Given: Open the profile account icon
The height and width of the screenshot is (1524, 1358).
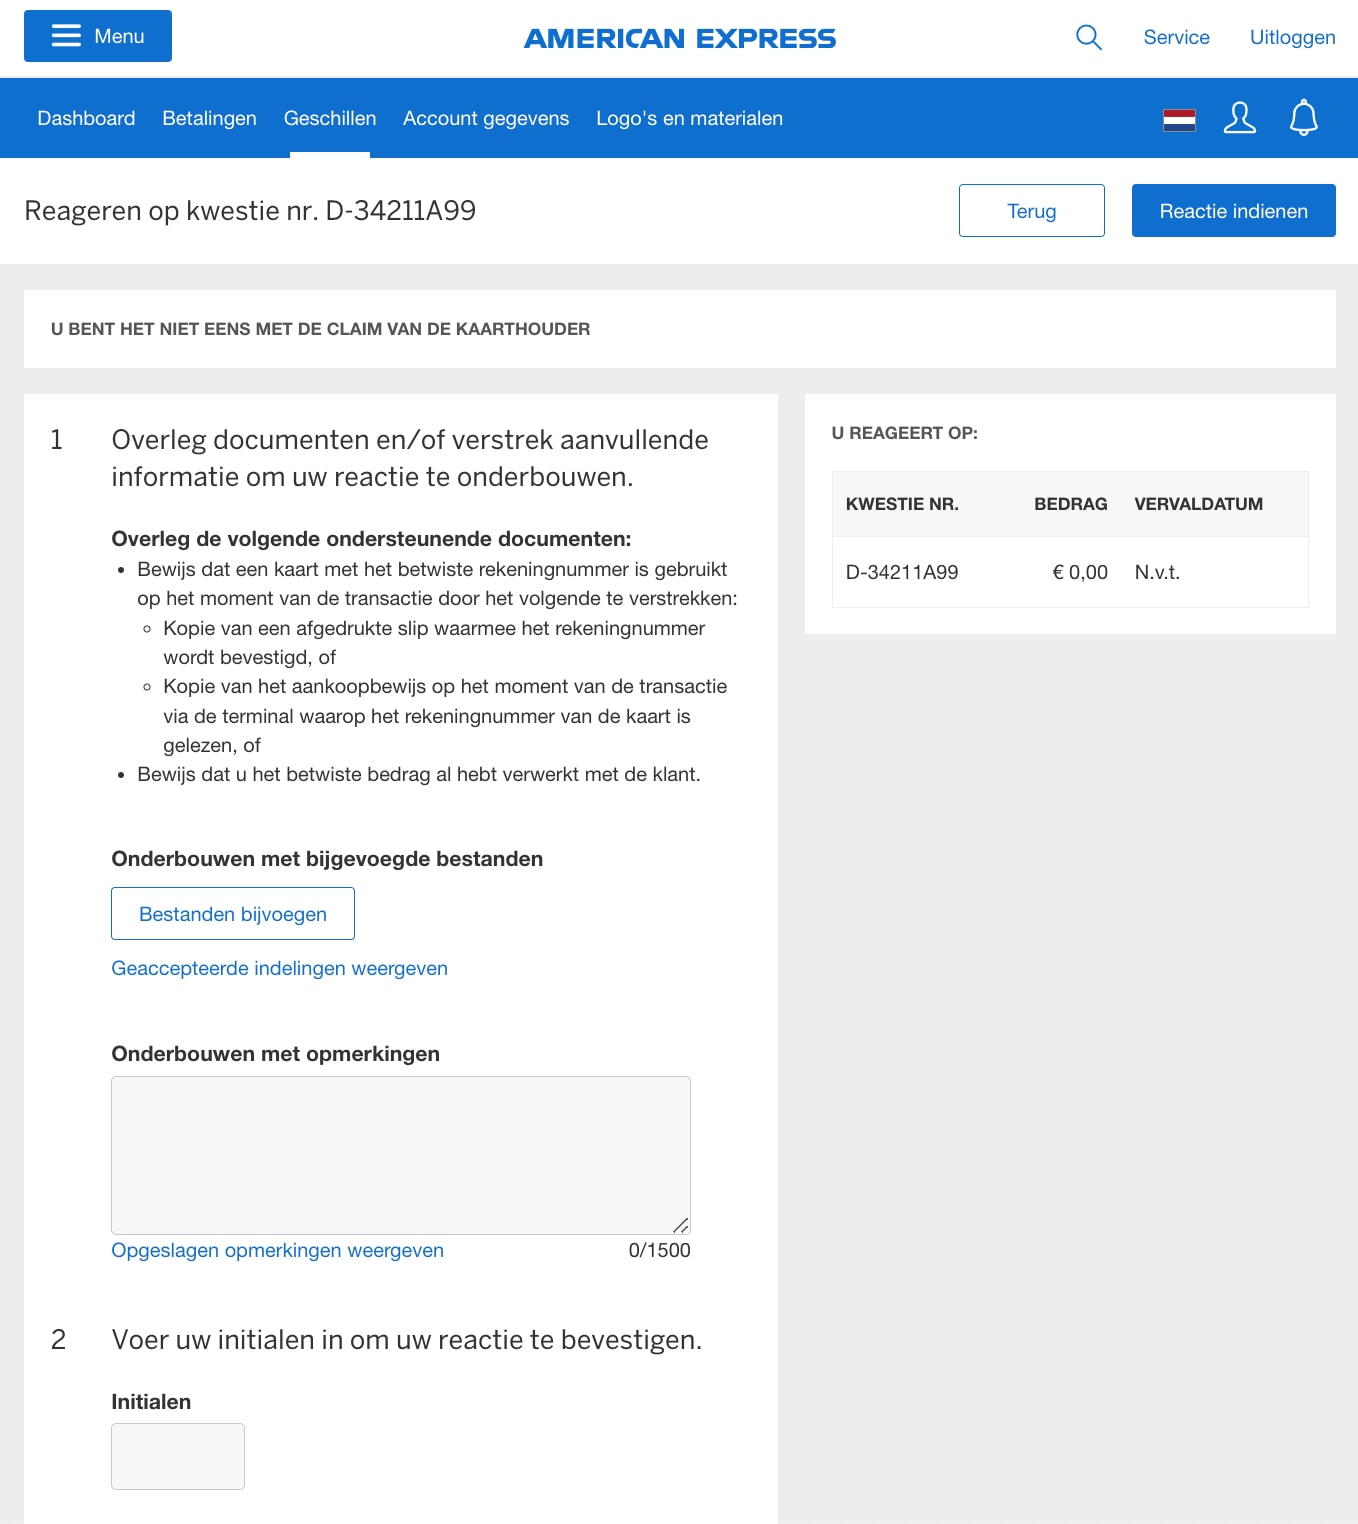Looking at the screenshot, I should coord(1240,118).
